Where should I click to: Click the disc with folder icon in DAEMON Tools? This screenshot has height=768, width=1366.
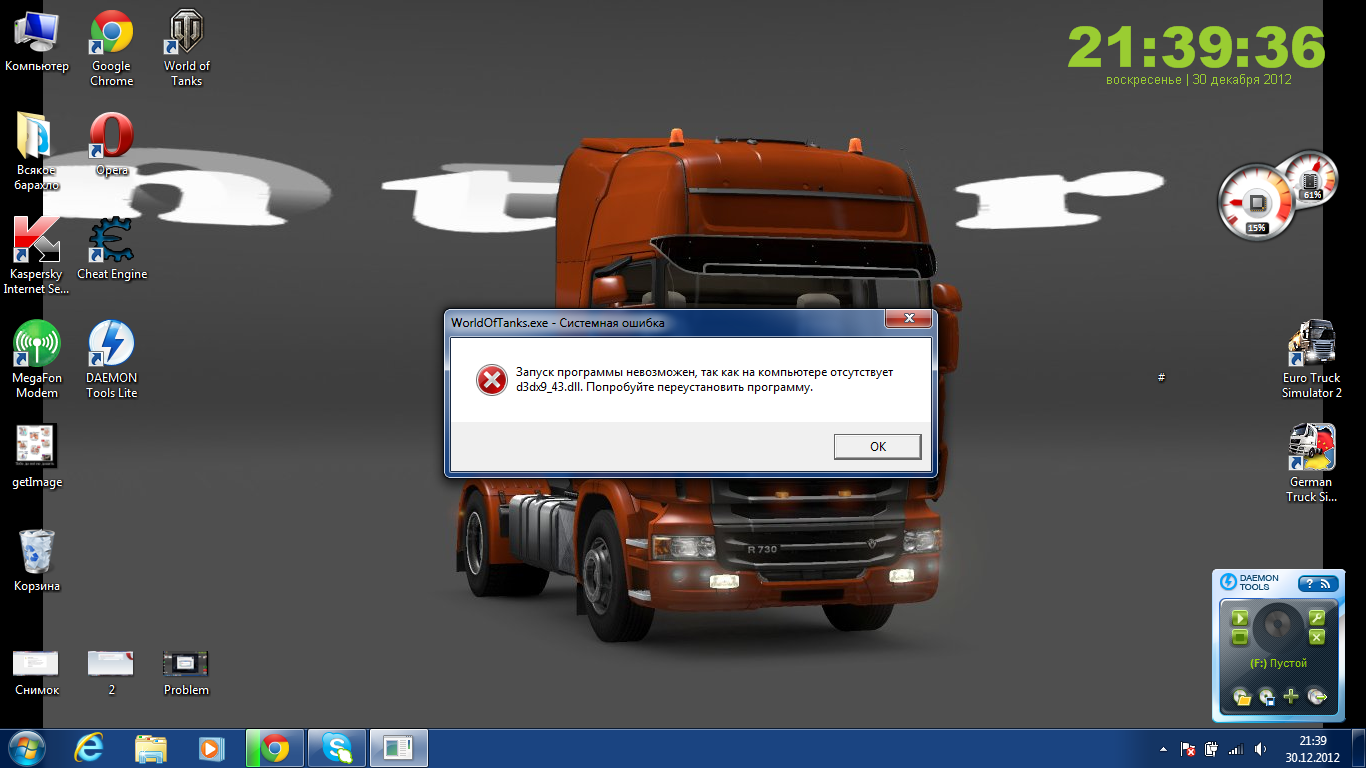(x=1242, y=697)
